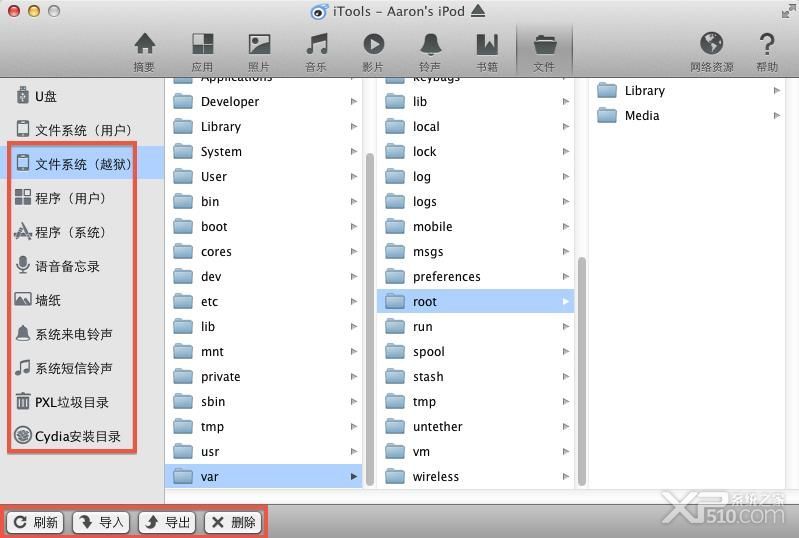Viewport: 799px width, 538px height.
Task: Click the 导出 export button
Action: point(167,522)
